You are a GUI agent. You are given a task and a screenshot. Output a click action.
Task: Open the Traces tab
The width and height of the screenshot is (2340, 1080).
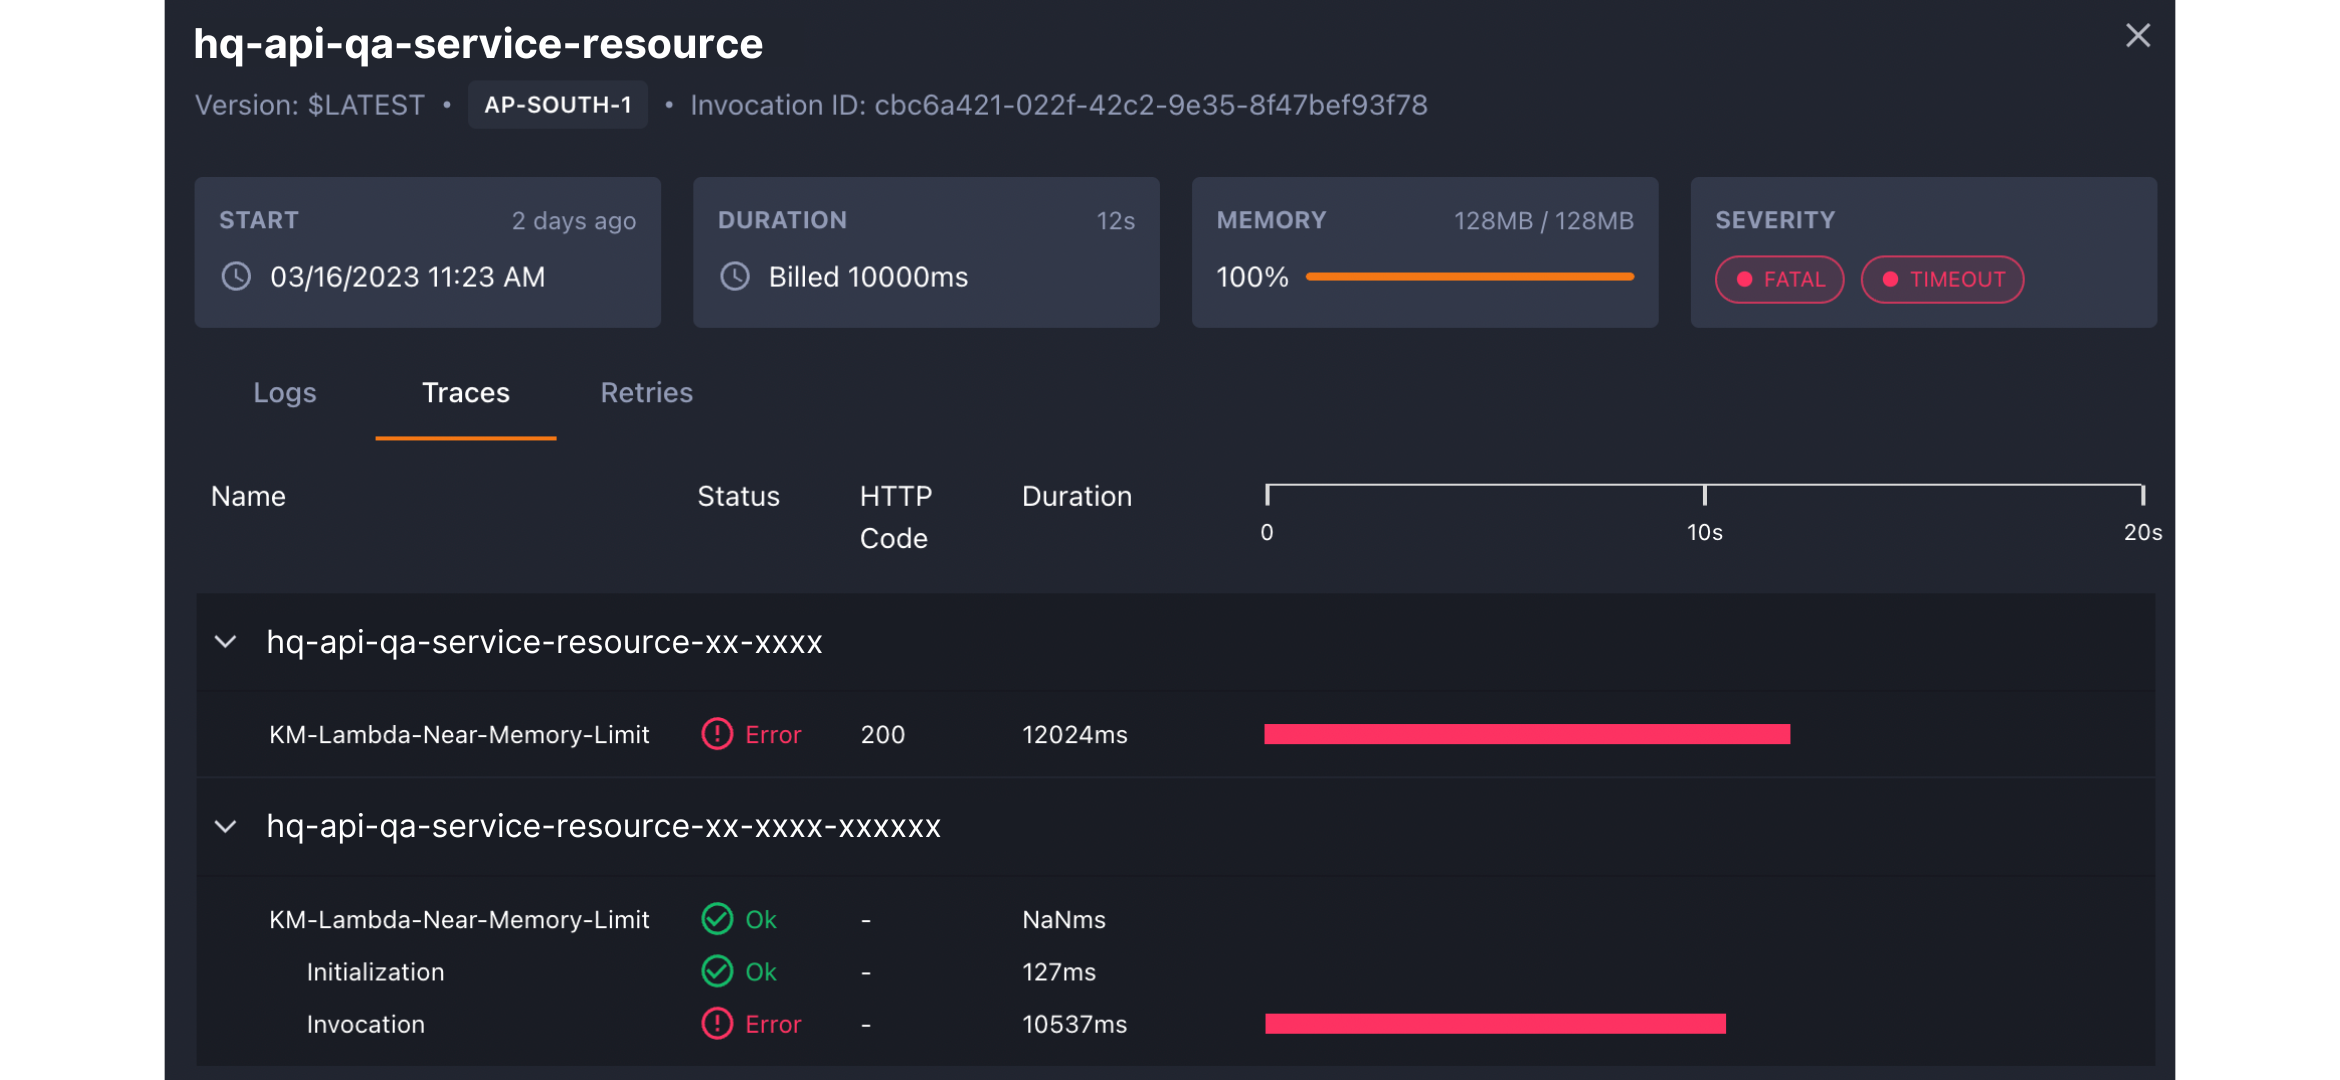click(466, 393)
